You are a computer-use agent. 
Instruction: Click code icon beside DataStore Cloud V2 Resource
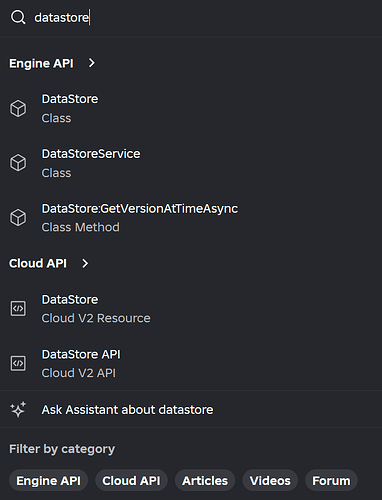(18, 309)
